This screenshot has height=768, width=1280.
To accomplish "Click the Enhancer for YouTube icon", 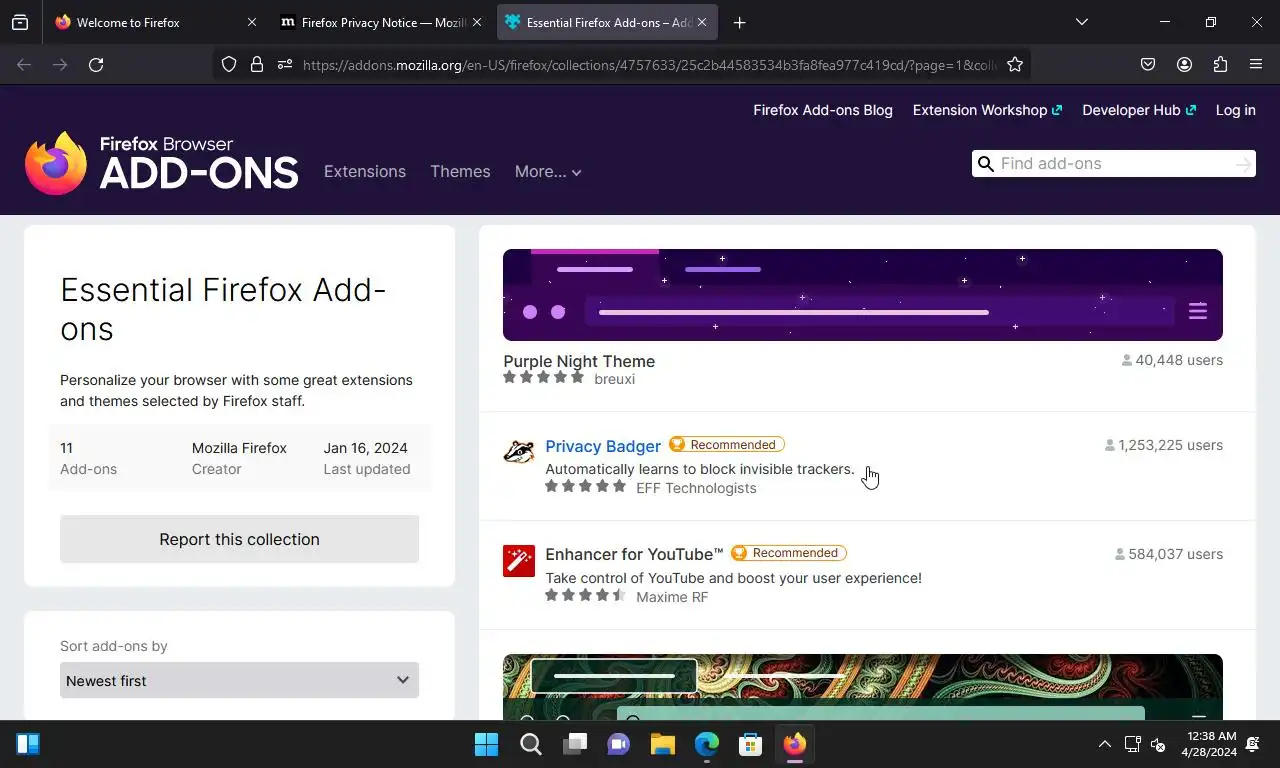I will click(519, 561).
